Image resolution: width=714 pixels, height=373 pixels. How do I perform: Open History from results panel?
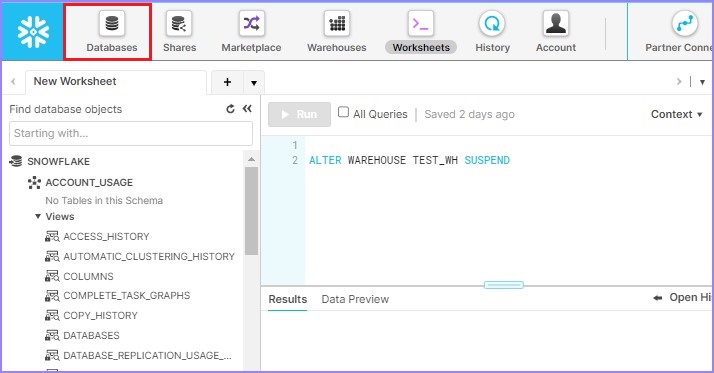pos(682,298)
